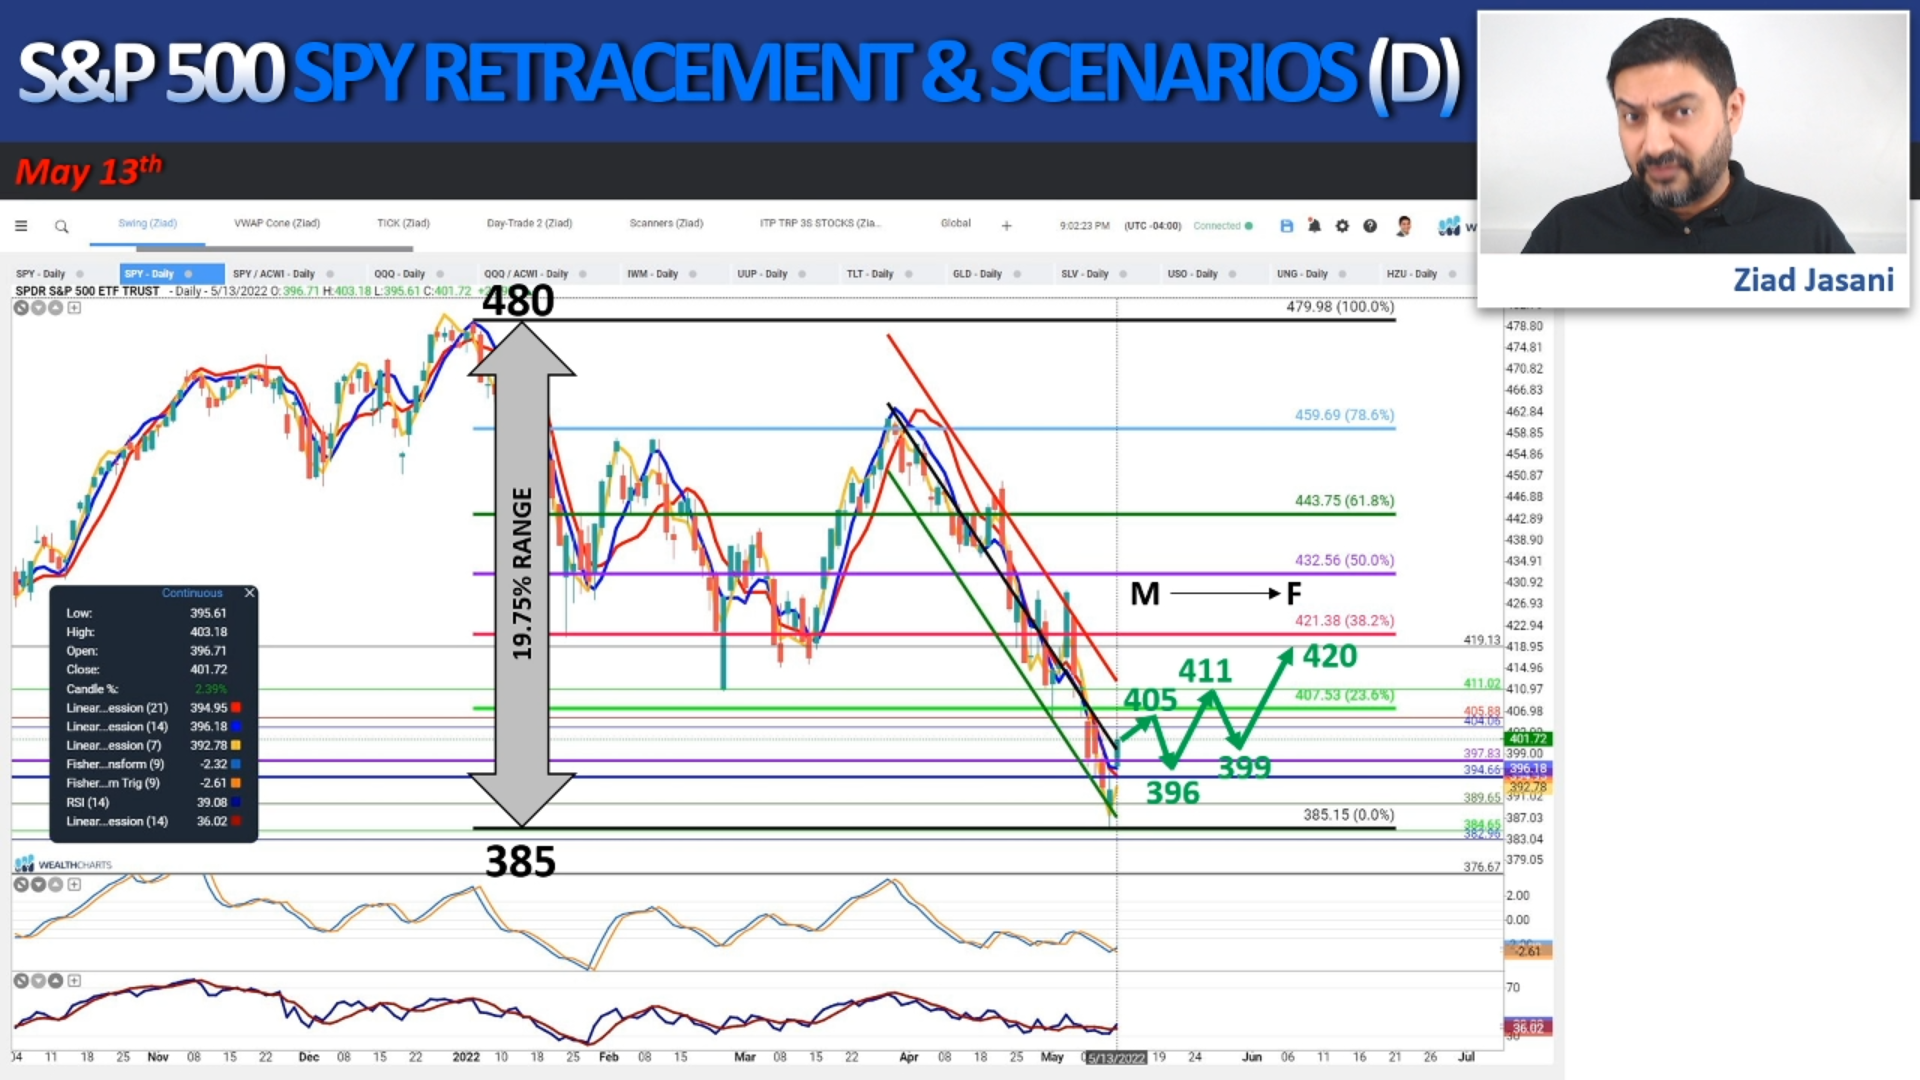Click the plus icon on the price chart pane
Image resolution: width=1920 pixels, height=1080 pixels.
74,308
